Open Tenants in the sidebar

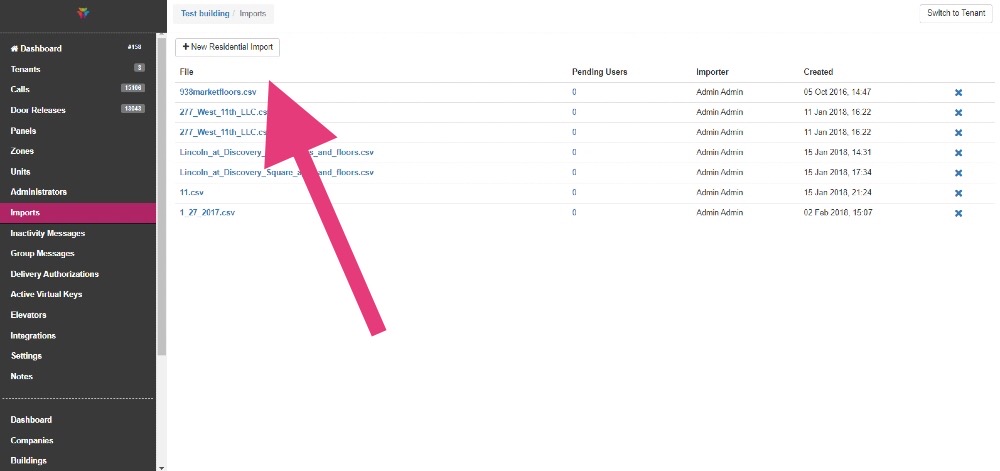25,69
